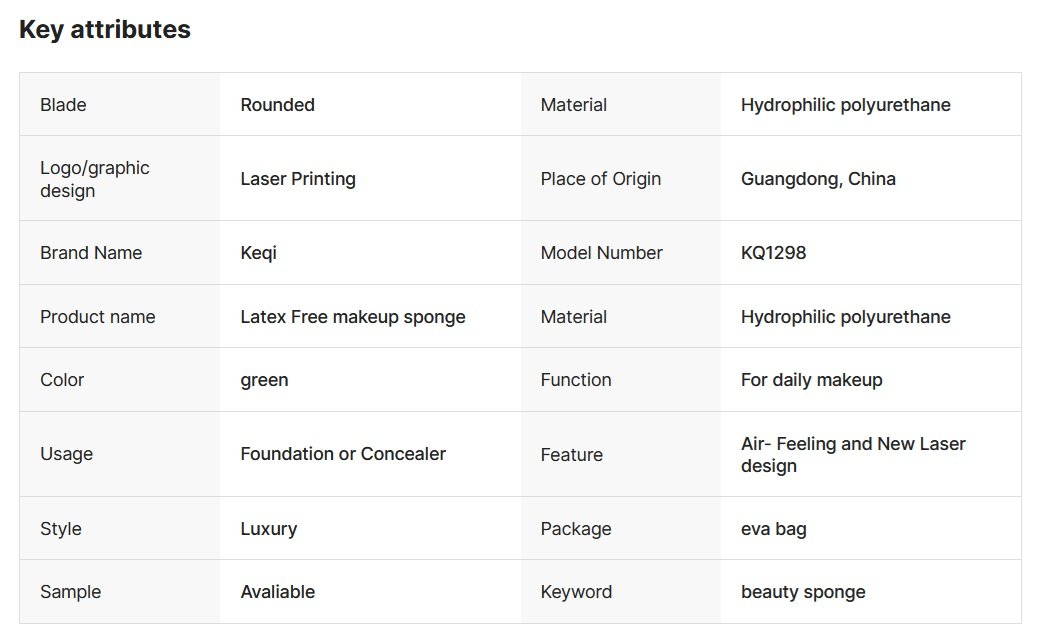Select the KQ1298 model number

pos(773,253)
